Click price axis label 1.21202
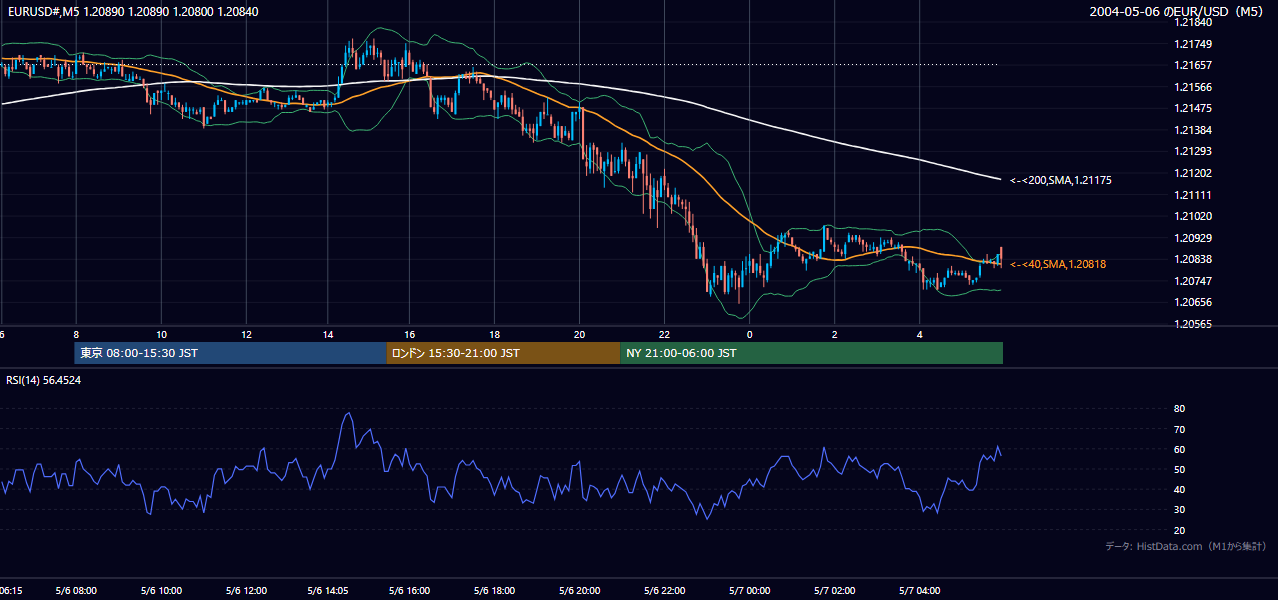This screenshot has height=600, width=1278. click(x=1193, y=173)
